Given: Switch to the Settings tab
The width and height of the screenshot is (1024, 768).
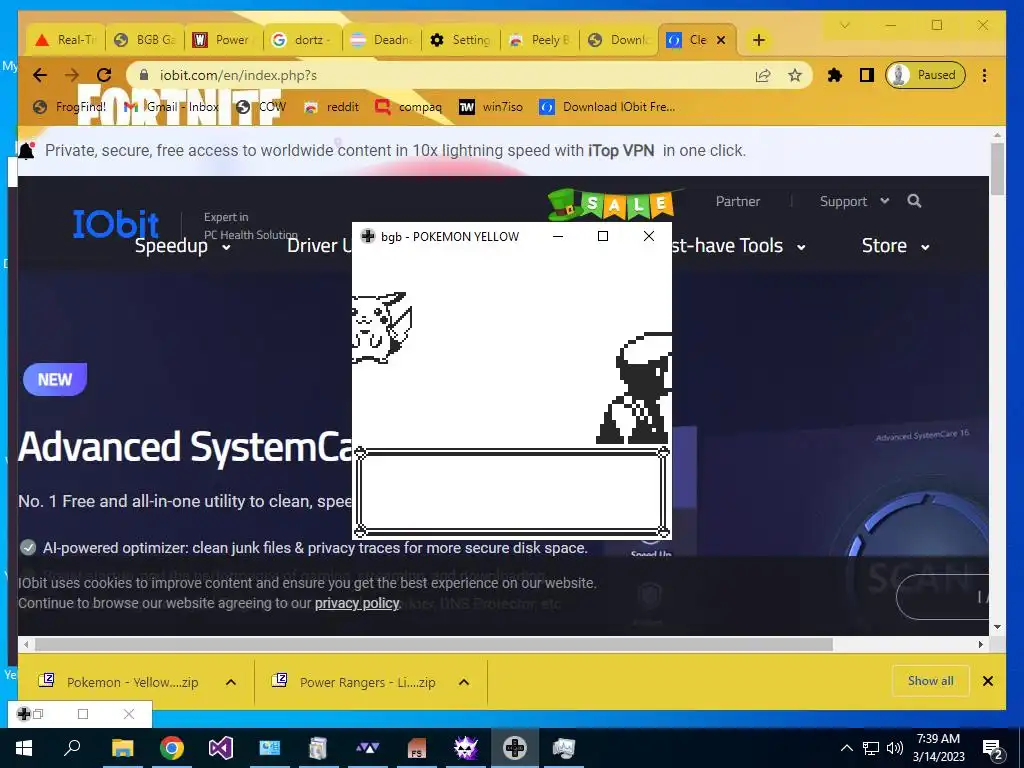Looking at the screenshot, I should tap(460, 40).
